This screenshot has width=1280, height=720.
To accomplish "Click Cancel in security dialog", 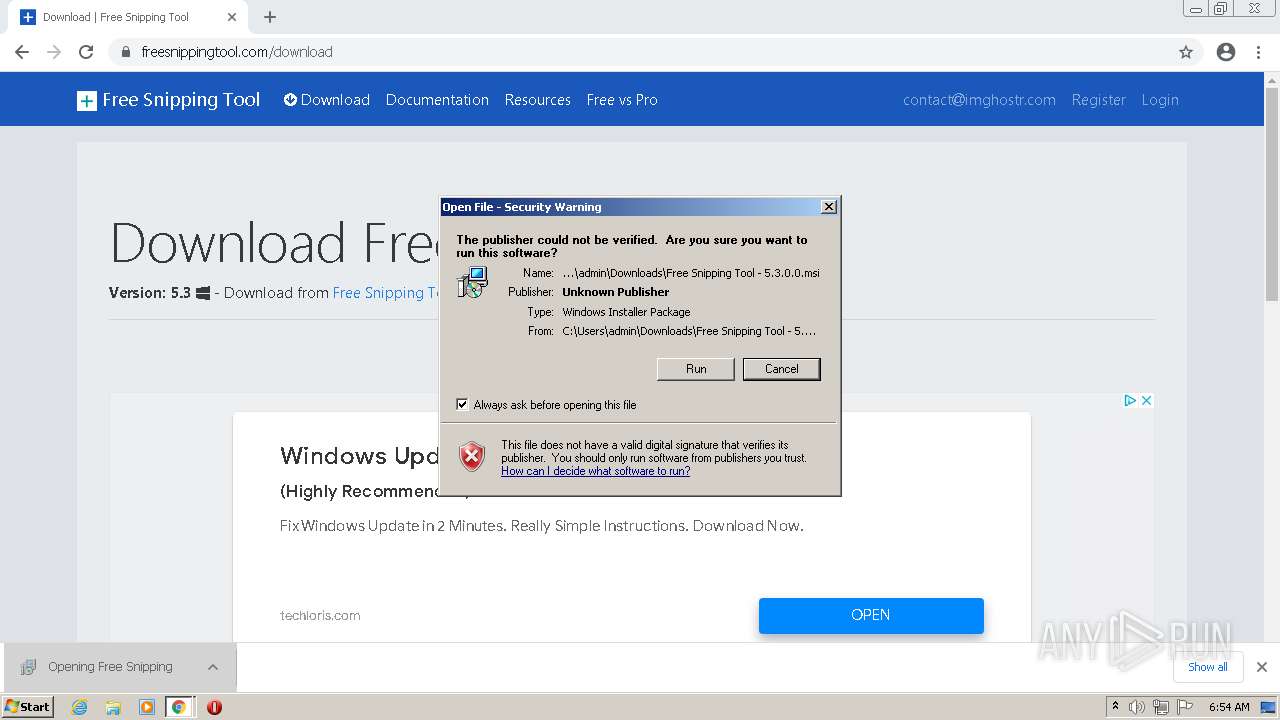I will (782, 369).
